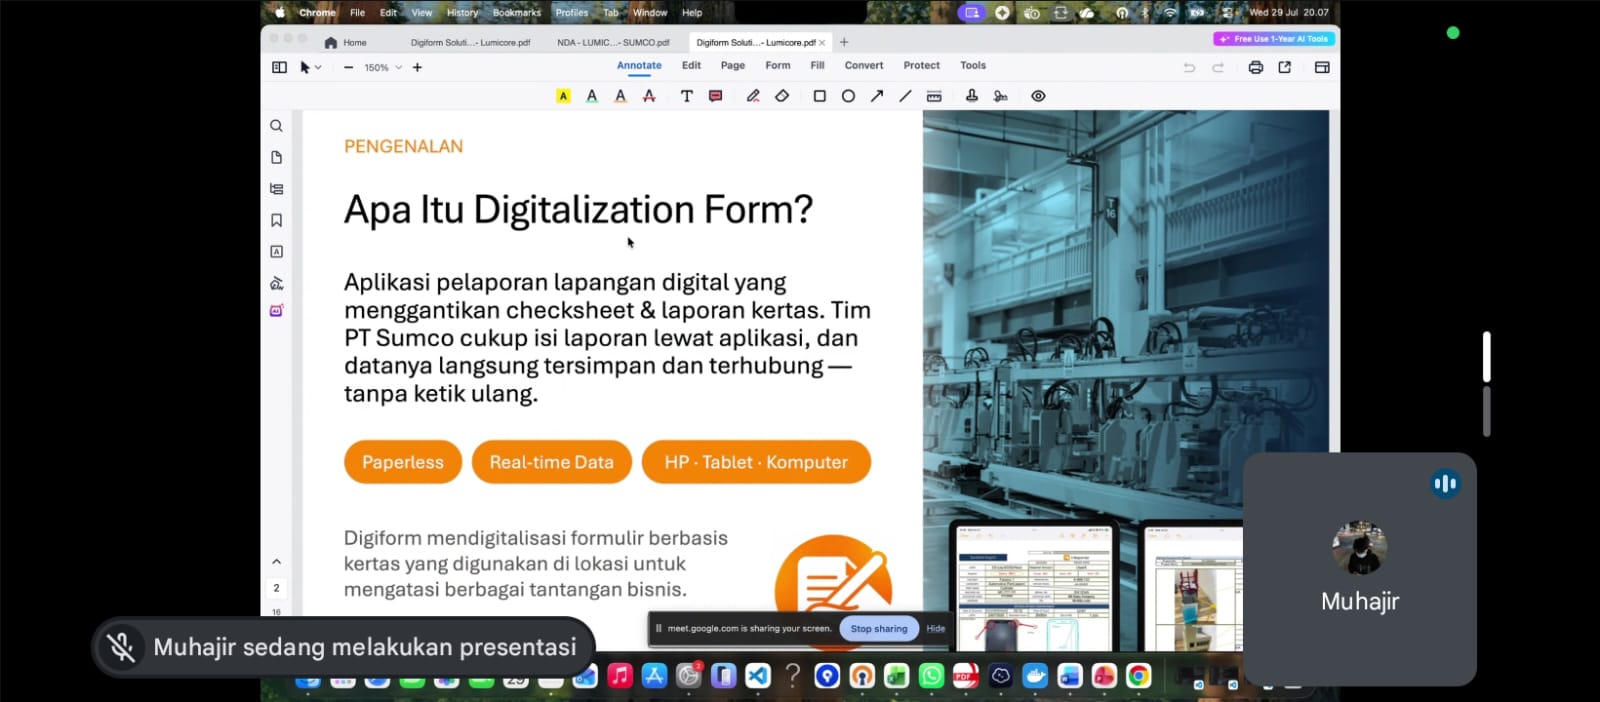
Task: Open the Tools tab
Action: (x=973, y=65)
